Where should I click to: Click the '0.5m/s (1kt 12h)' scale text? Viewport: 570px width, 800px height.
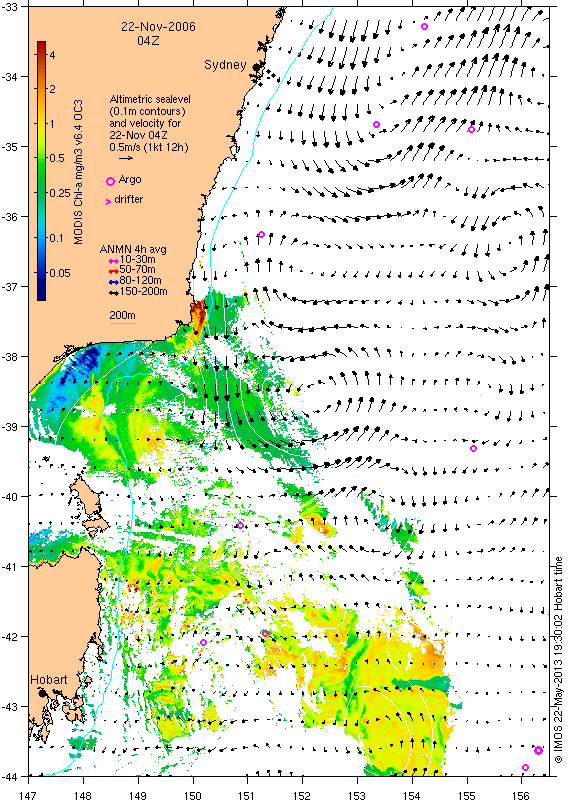pos(148,147)
